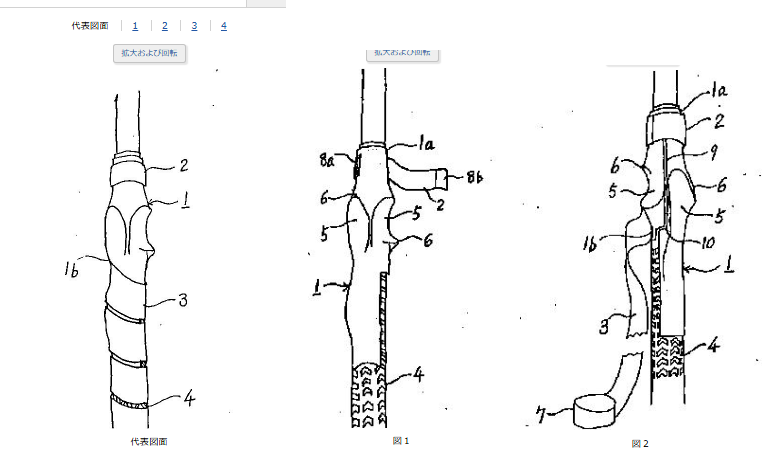Select the 代表図面 tab label at top
This screenshot has height=457, width=780.
(x=90, y=26)
